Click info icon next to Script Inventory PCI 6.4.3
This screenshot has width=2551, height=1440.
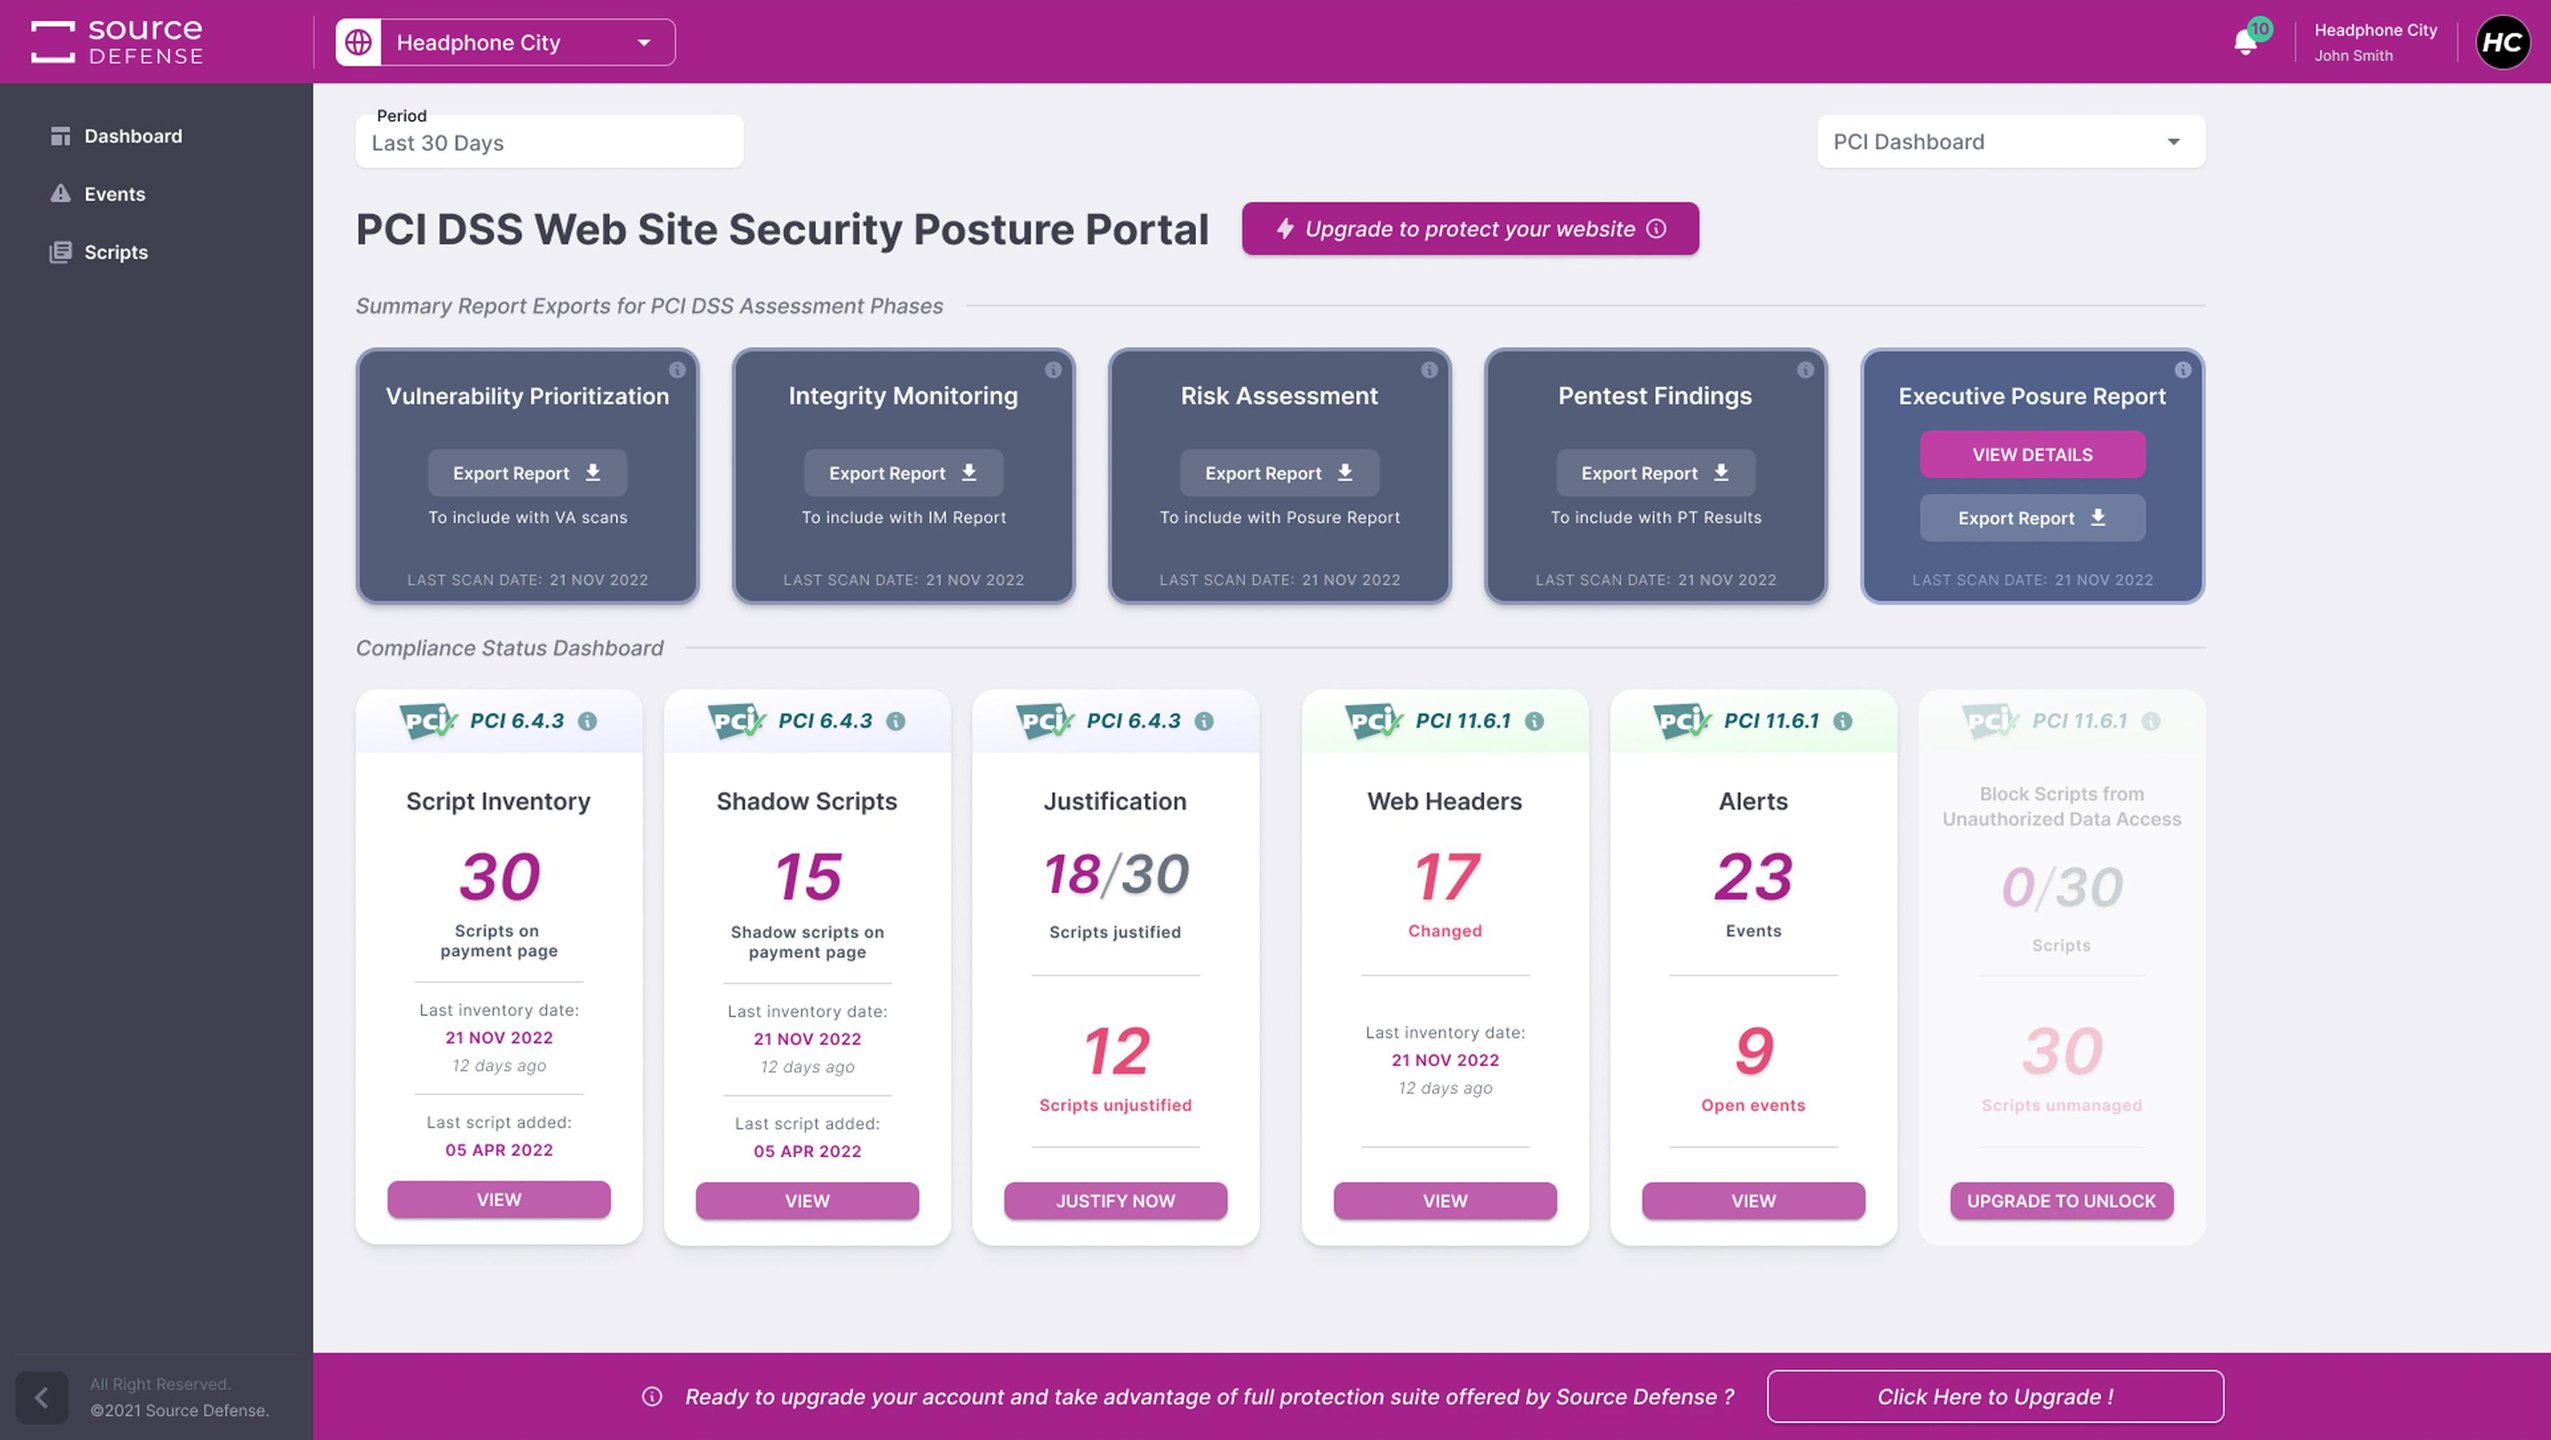(588, 721)
